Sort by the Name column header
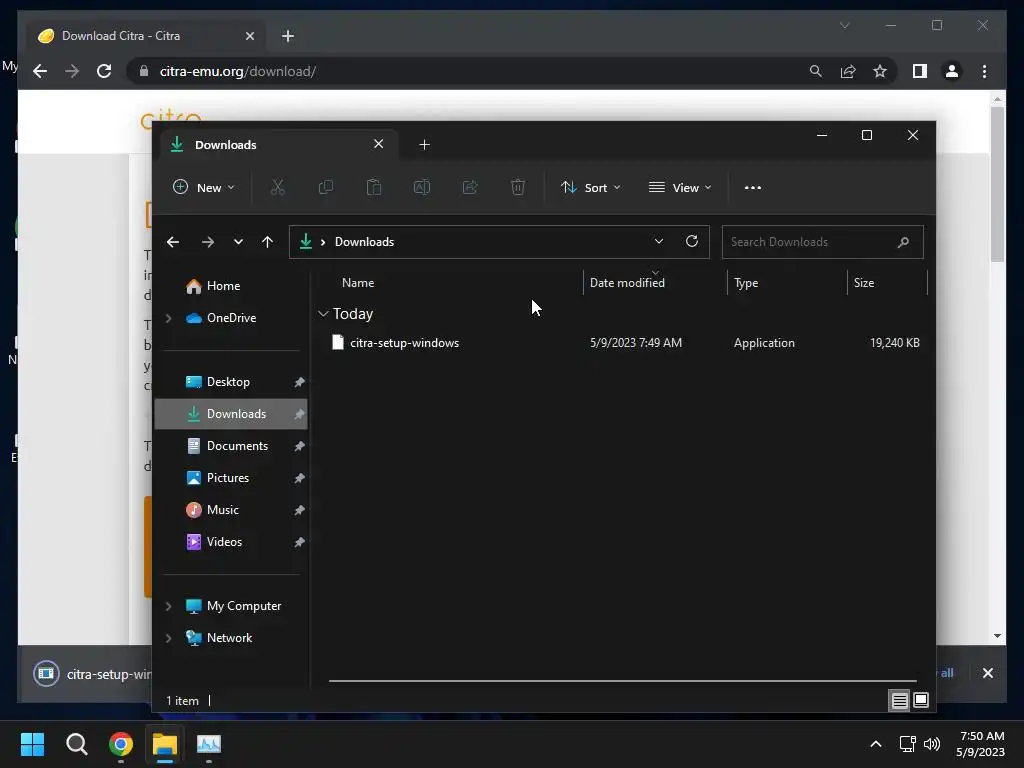This screenshot has width=1024, height=768. click(358, 283)
